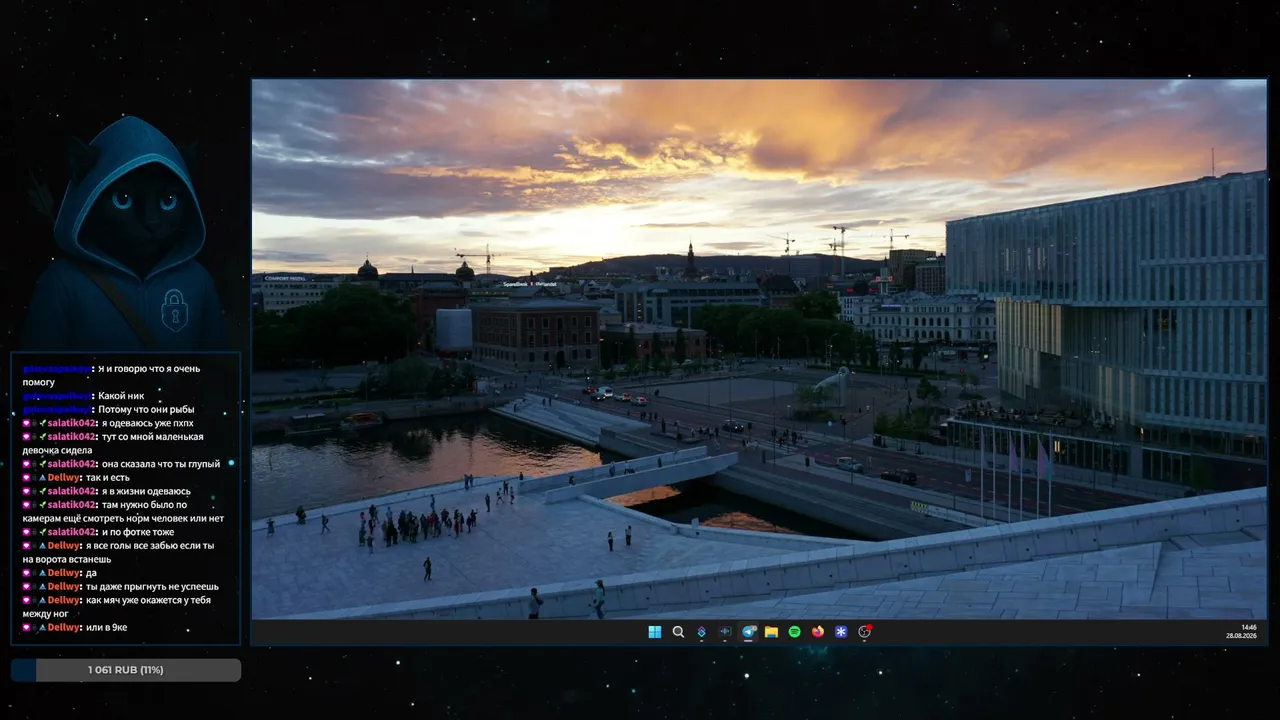Click the 1 061 RUB (11%) donation bar
This screenshot has width=1280, height=720.
tap(126, 670)
